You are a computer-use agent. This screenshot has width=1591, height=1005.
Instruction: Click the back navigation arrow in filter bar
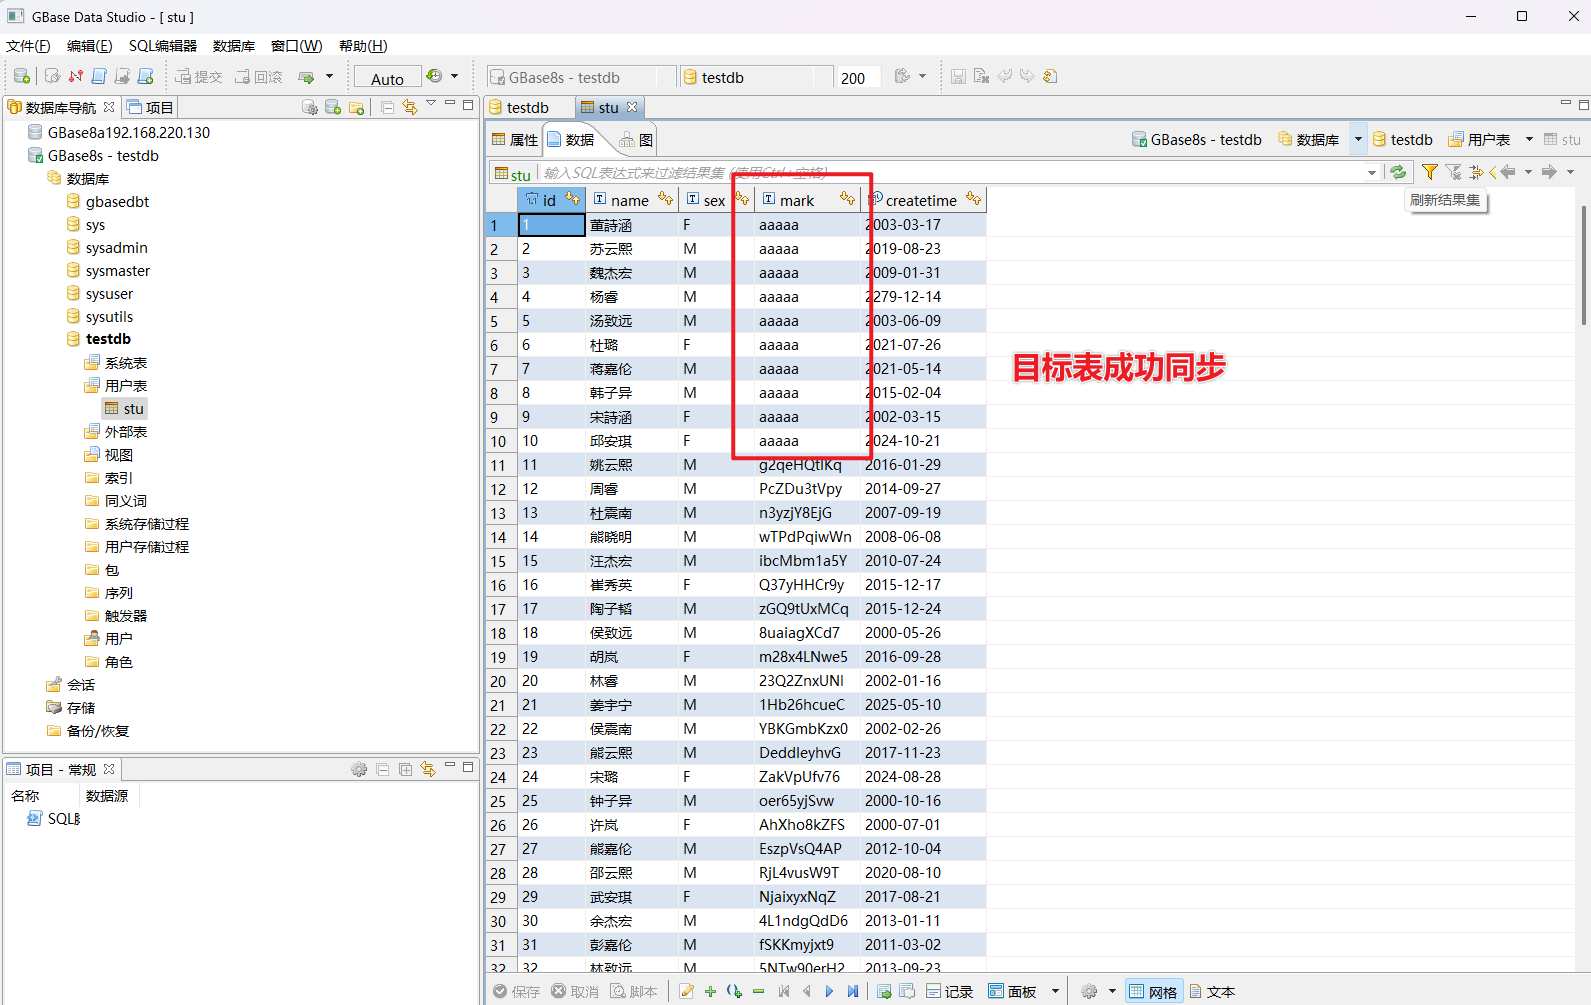coord(1508,172)
